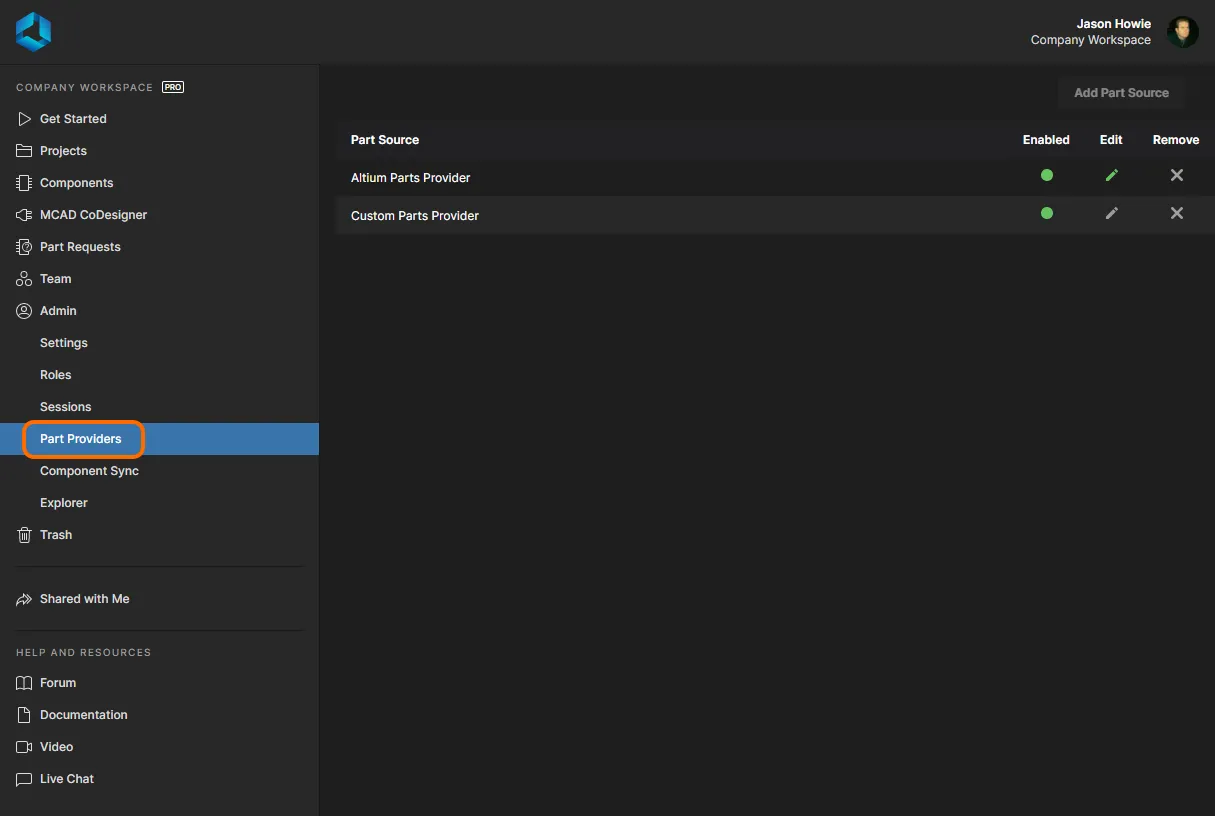Click the Video camera icon
The width and height of the screenshot is (1215, 816).
tap(24, 747)
